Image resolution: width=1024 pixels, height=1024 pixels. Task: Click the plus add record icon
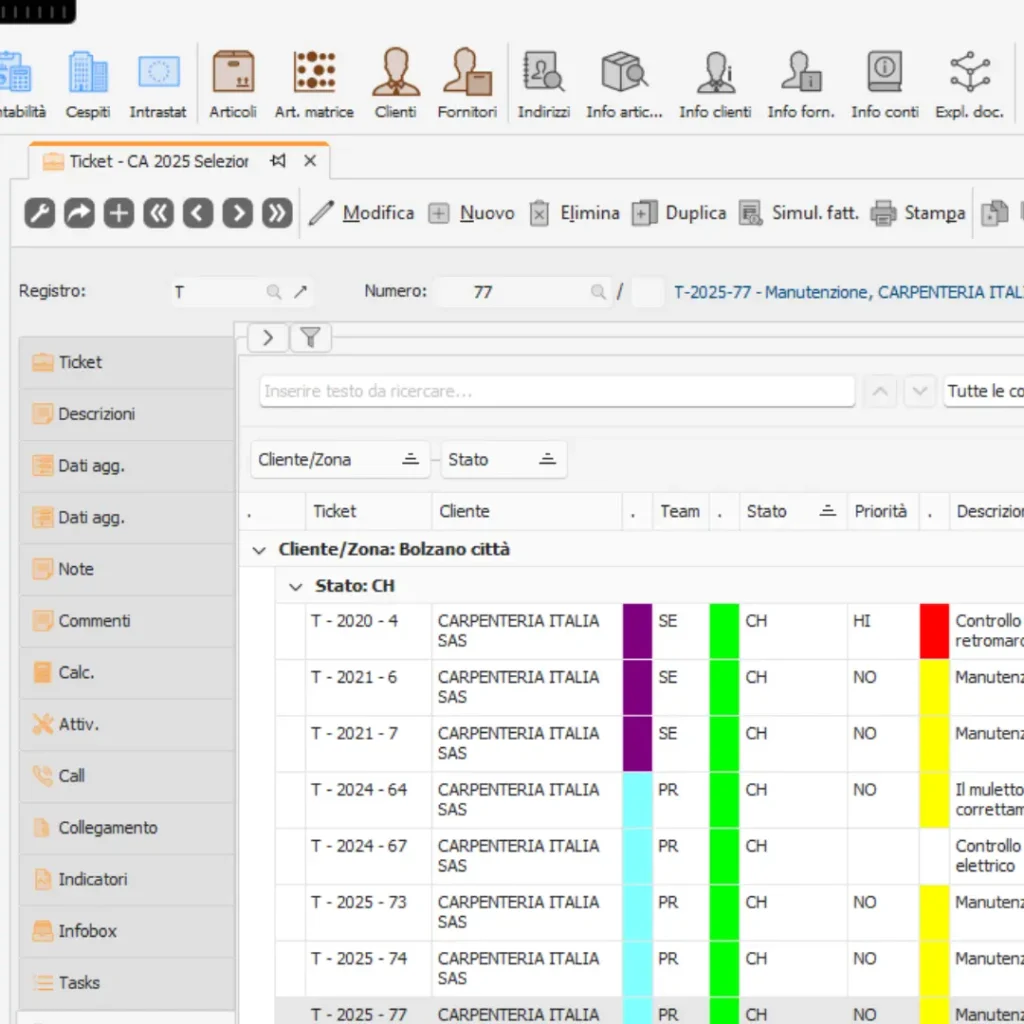click(119, 214)
